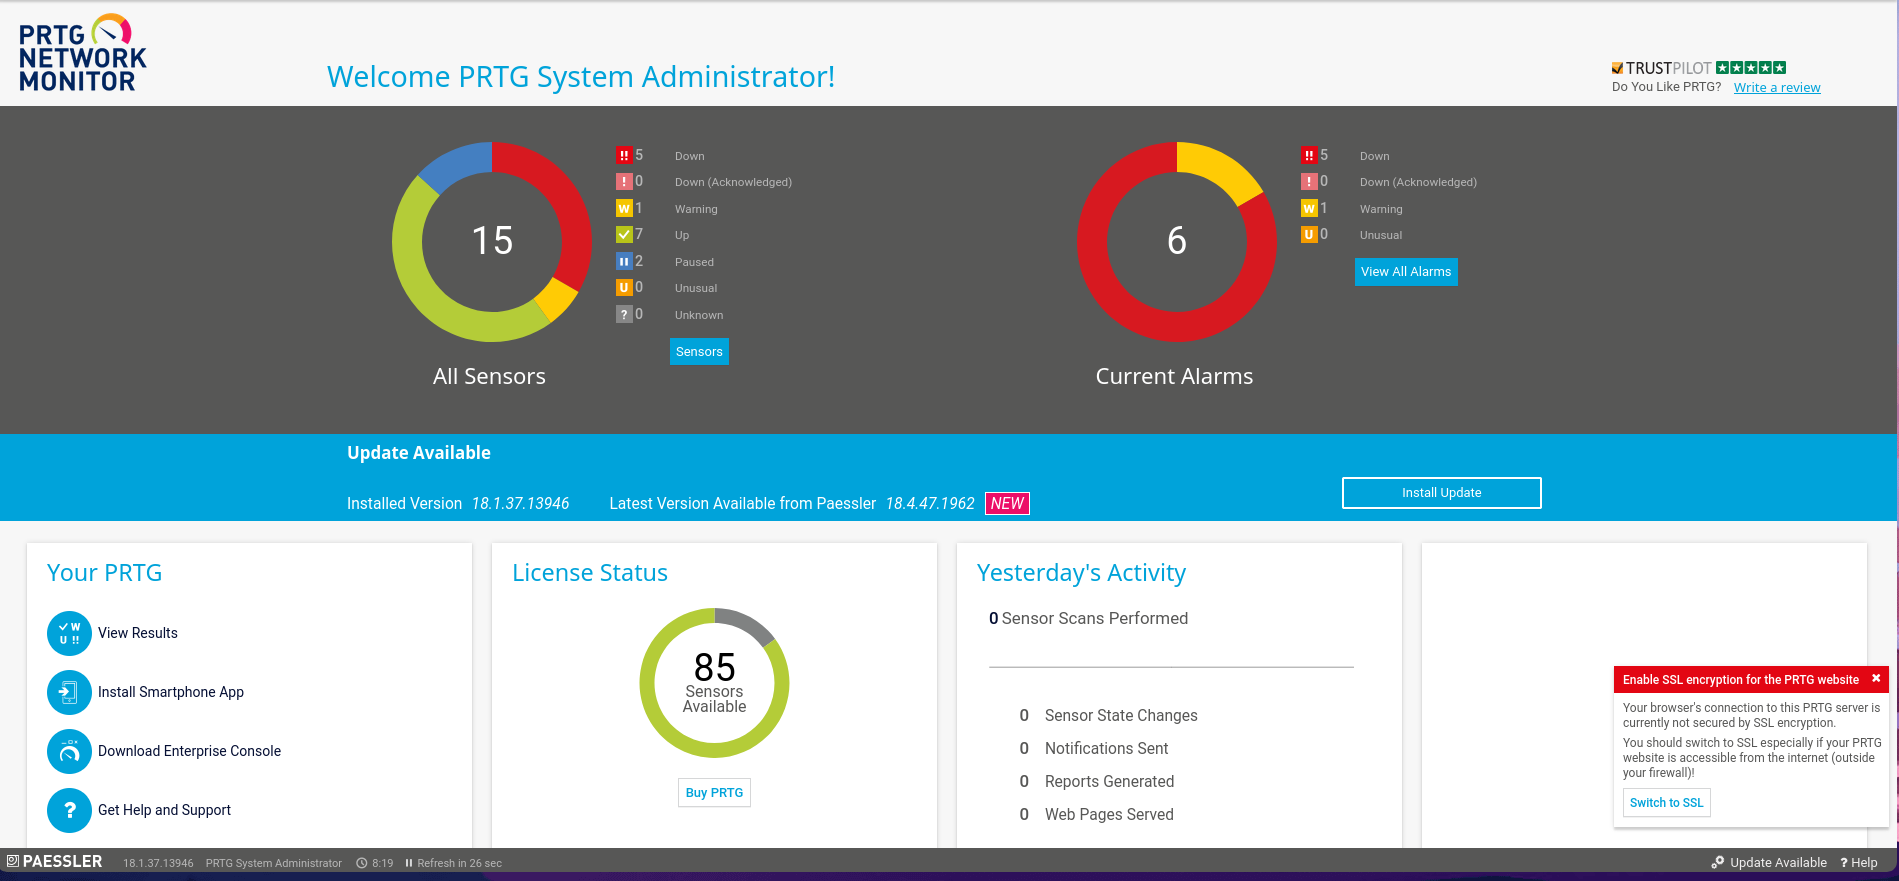The width and height of the screenshot is (1899, 881).
Task: Click Down (Acknowledged) icon in Current Alarms
Action: 1309,181
